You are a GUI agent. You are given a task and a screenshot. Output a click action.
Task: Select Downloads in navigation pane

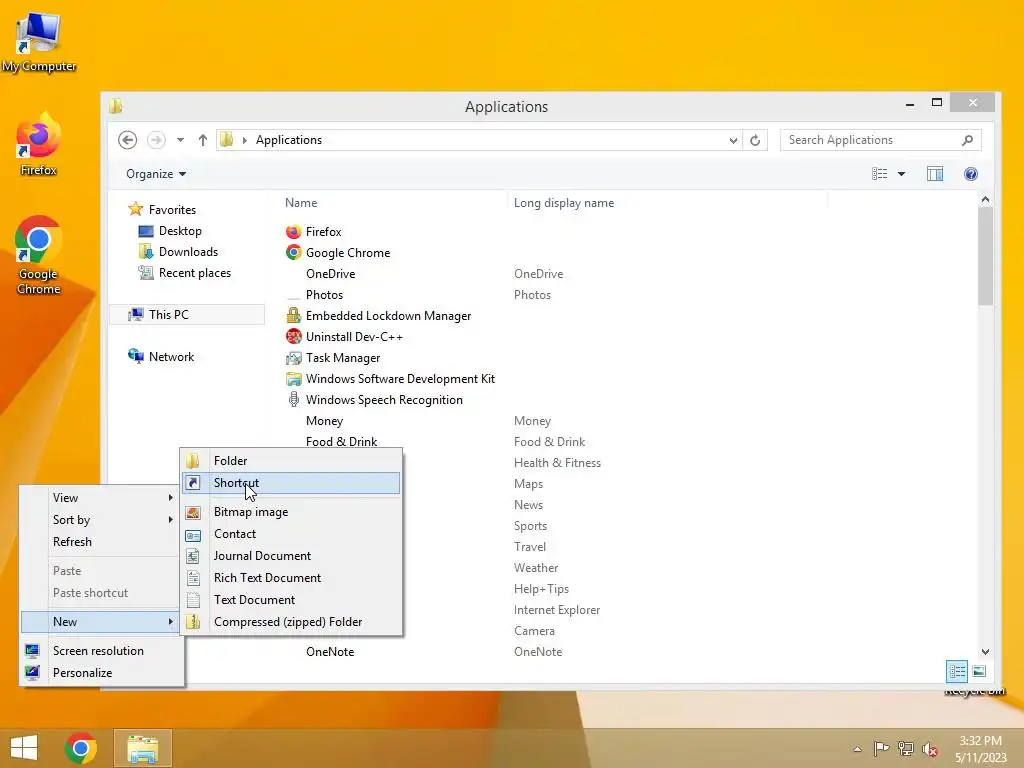click(178, 252)
